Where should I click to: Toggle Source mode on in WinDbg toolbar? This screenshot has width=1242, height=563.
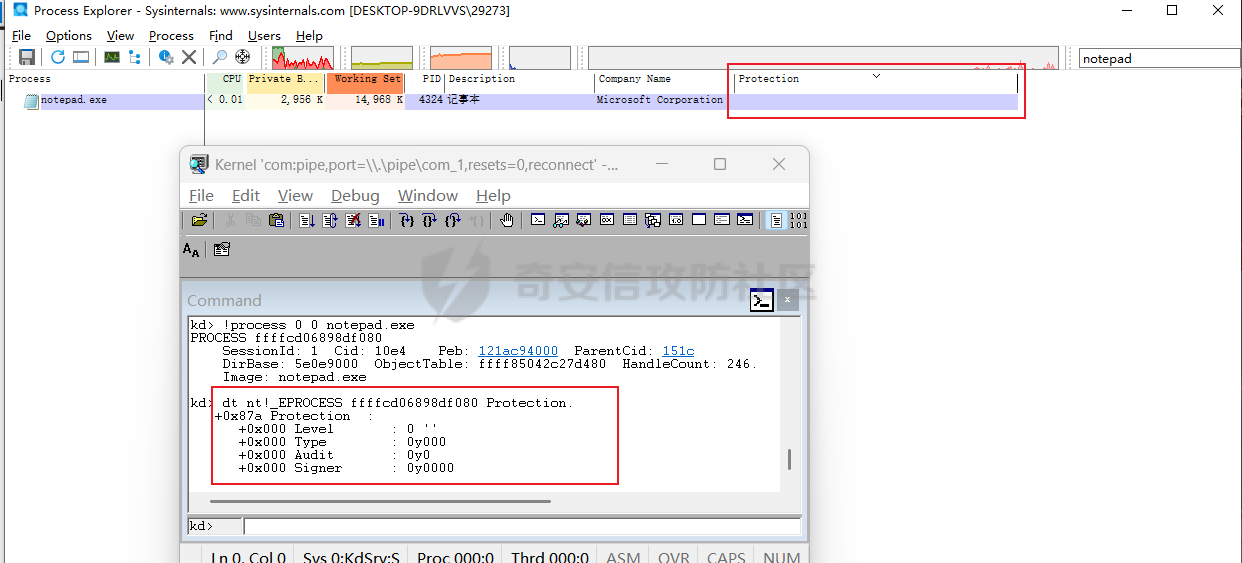pos(776,220)
